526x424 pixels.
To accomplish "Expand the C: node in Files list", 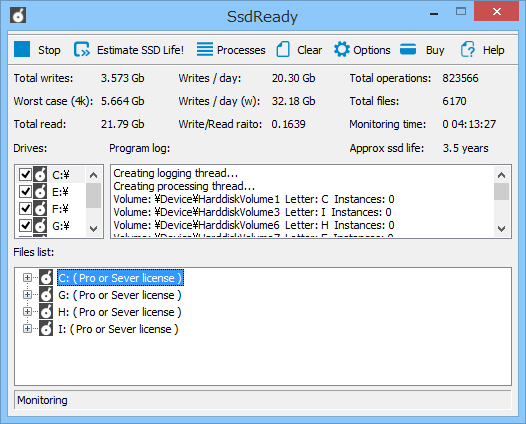I will (27, 278).
